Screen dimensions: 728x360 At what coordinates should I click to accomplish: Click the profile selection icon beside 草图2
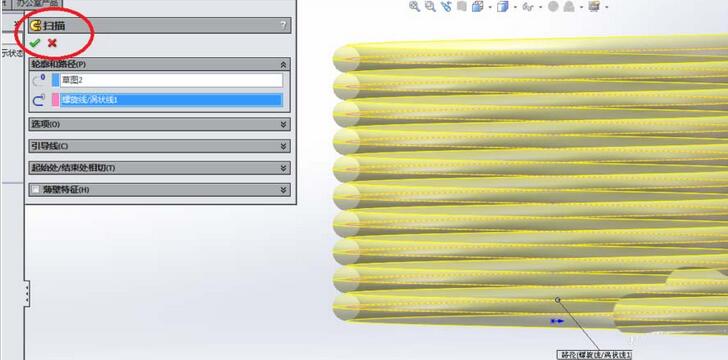39,80
